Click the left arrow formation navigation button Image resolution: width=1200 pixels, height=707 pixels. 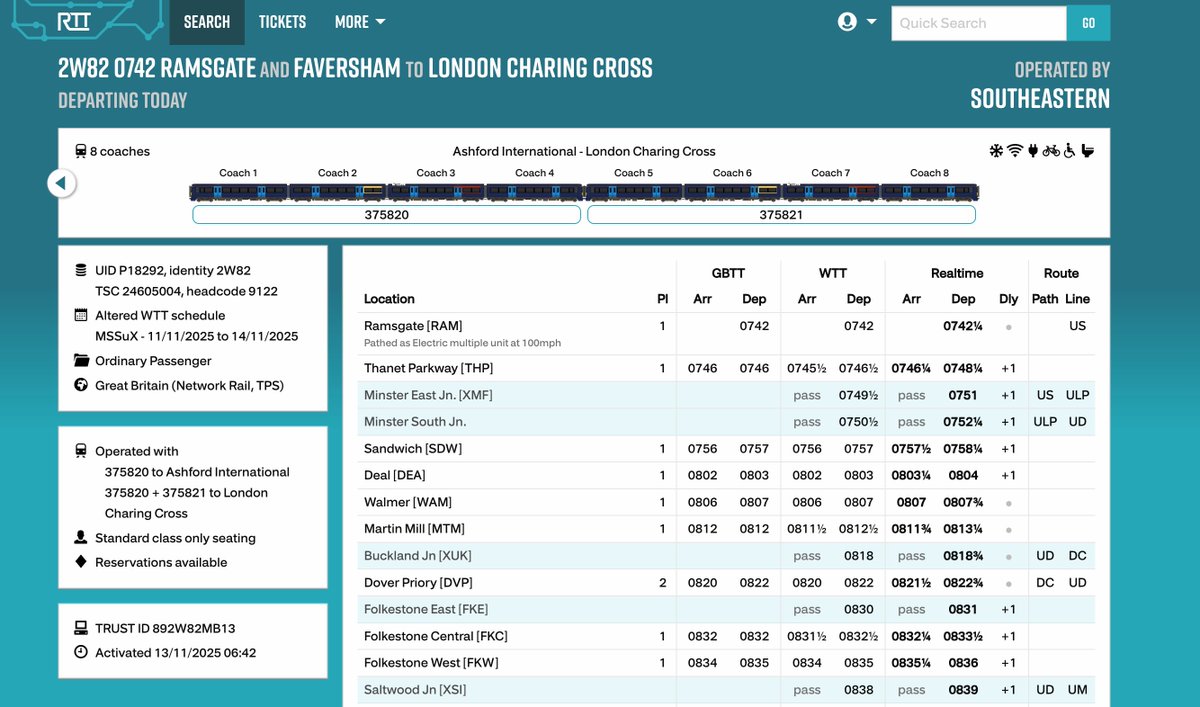click(x=61, y=183)
